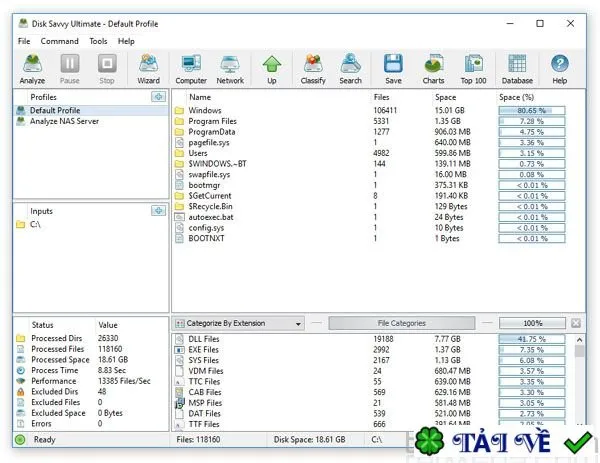600x463 pixels.
Task: Open the Tools menu
Action: [98, 41]
